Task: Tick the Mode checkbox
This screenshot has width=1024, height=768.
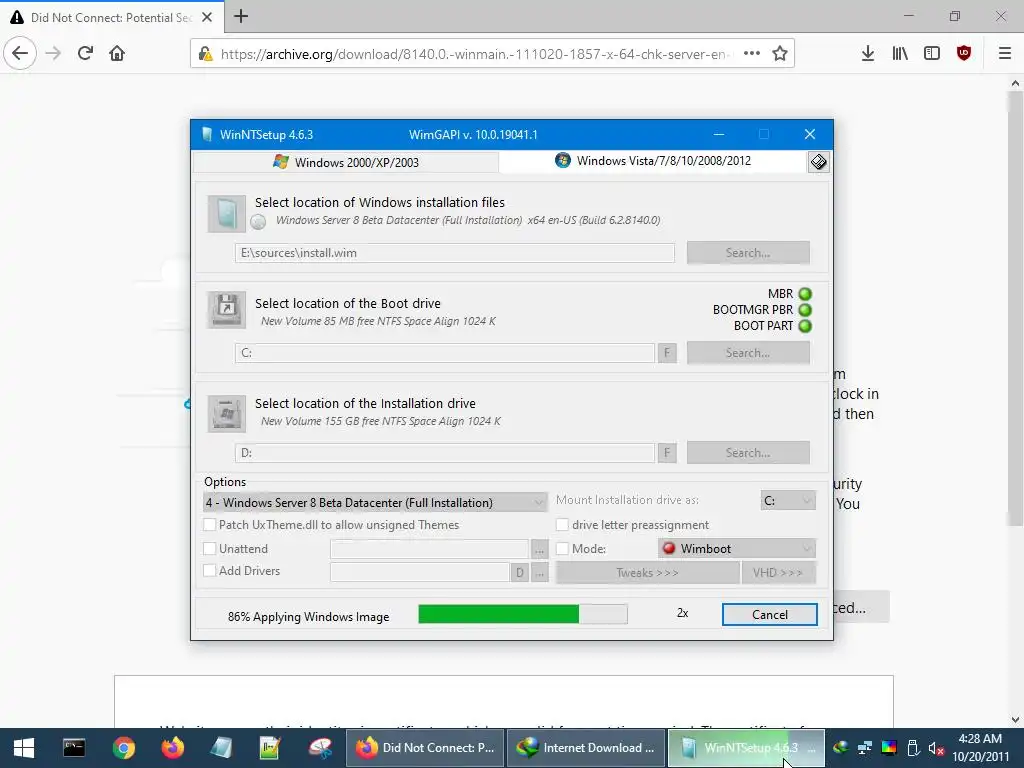Action: pyautogui.click(x=562, y=549)
